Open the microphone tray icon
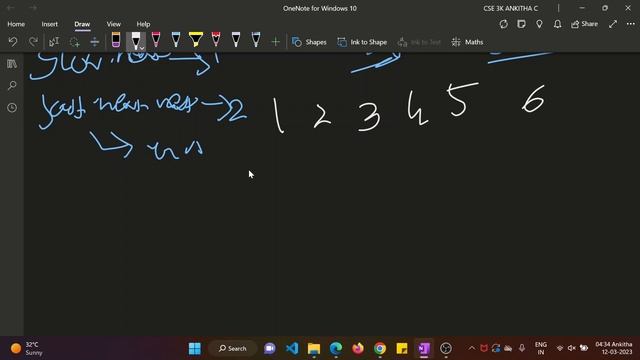The image size is (640, 360). (x=522, y=348)
